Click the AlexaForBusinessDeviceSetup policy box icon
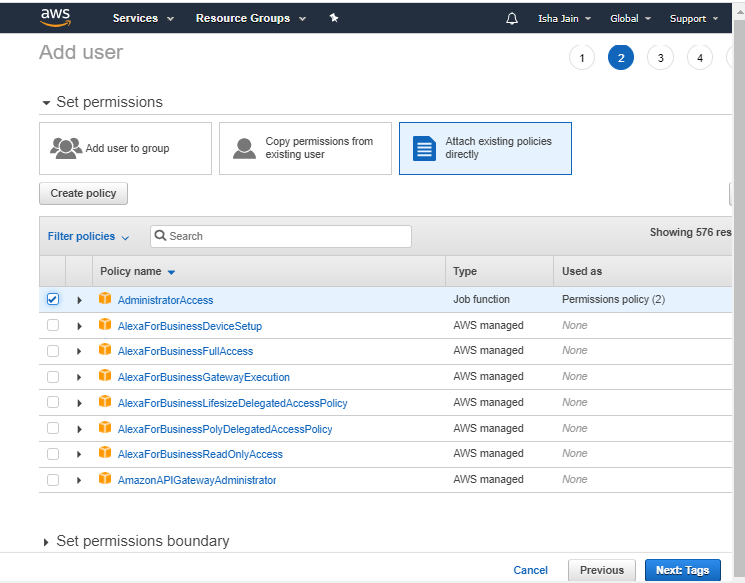745x583 pixels. pos(105,325)
